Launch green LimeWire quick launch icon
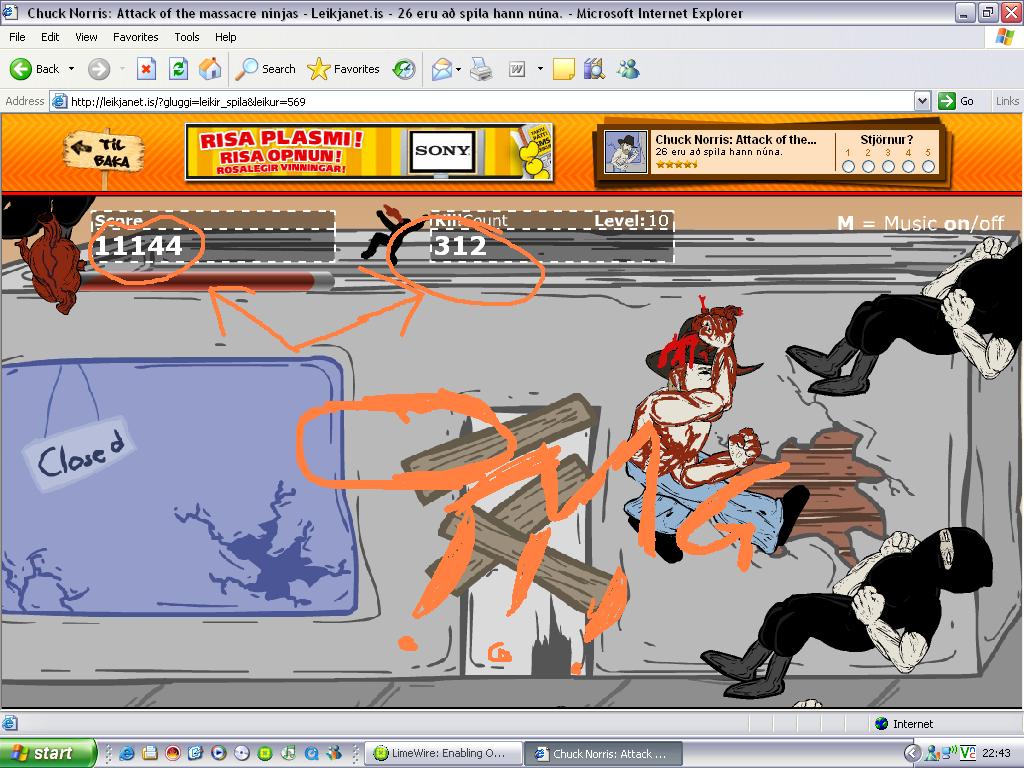This screenshot has height=768, width=1024. [x=264, y=753]
